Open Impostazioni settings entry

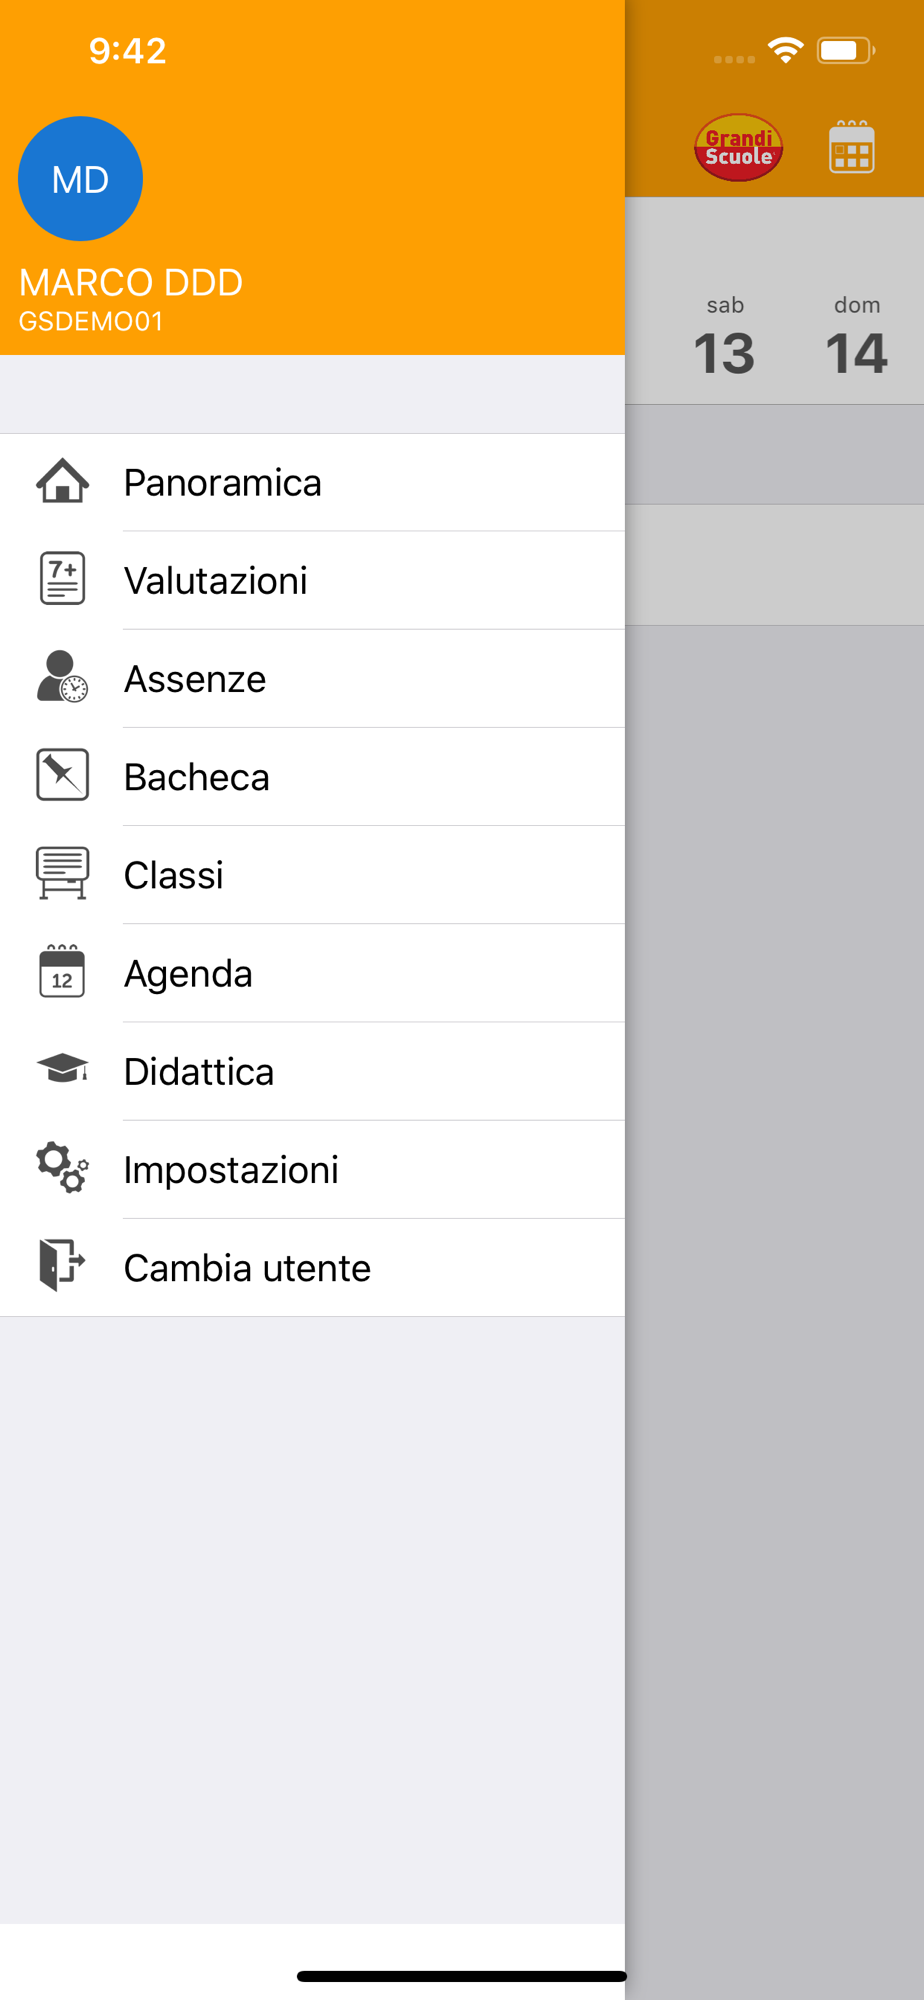312,1169
